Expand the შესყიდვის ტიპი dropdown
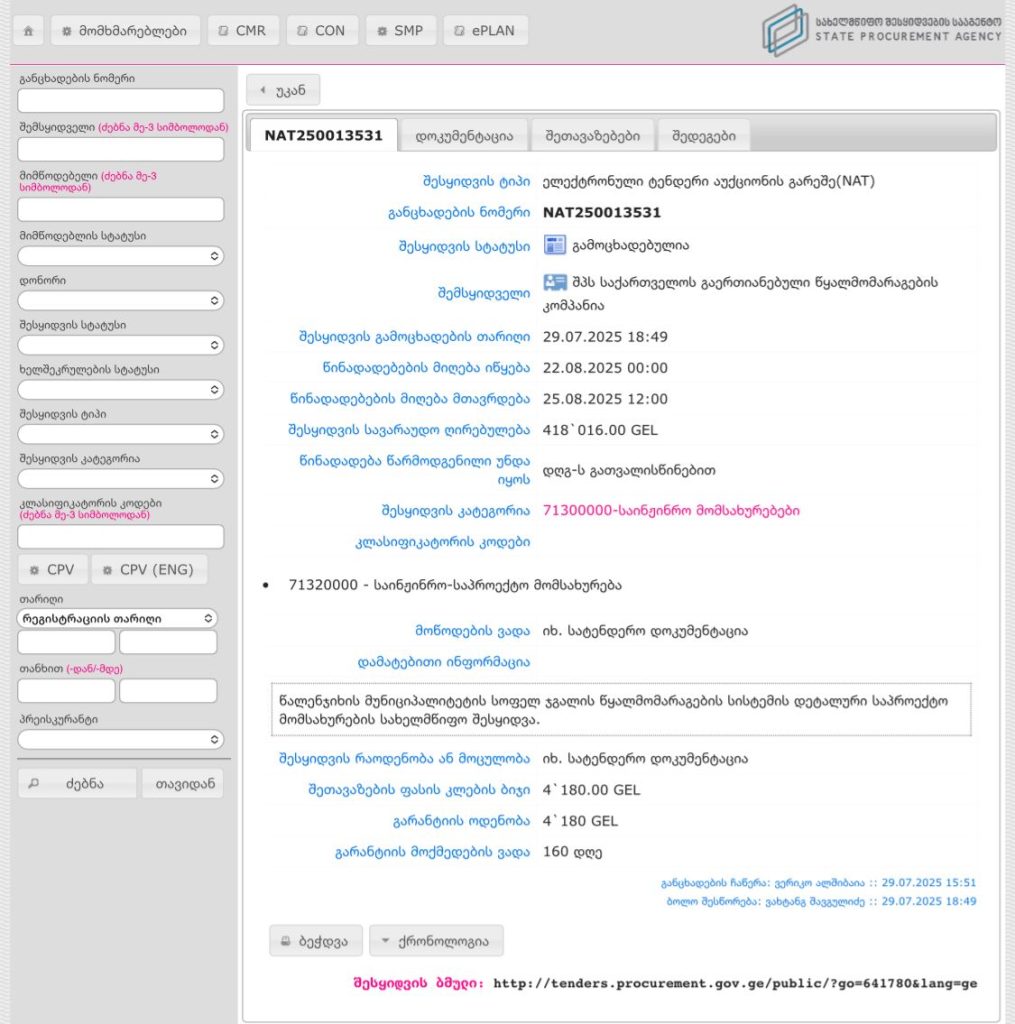 120,434
